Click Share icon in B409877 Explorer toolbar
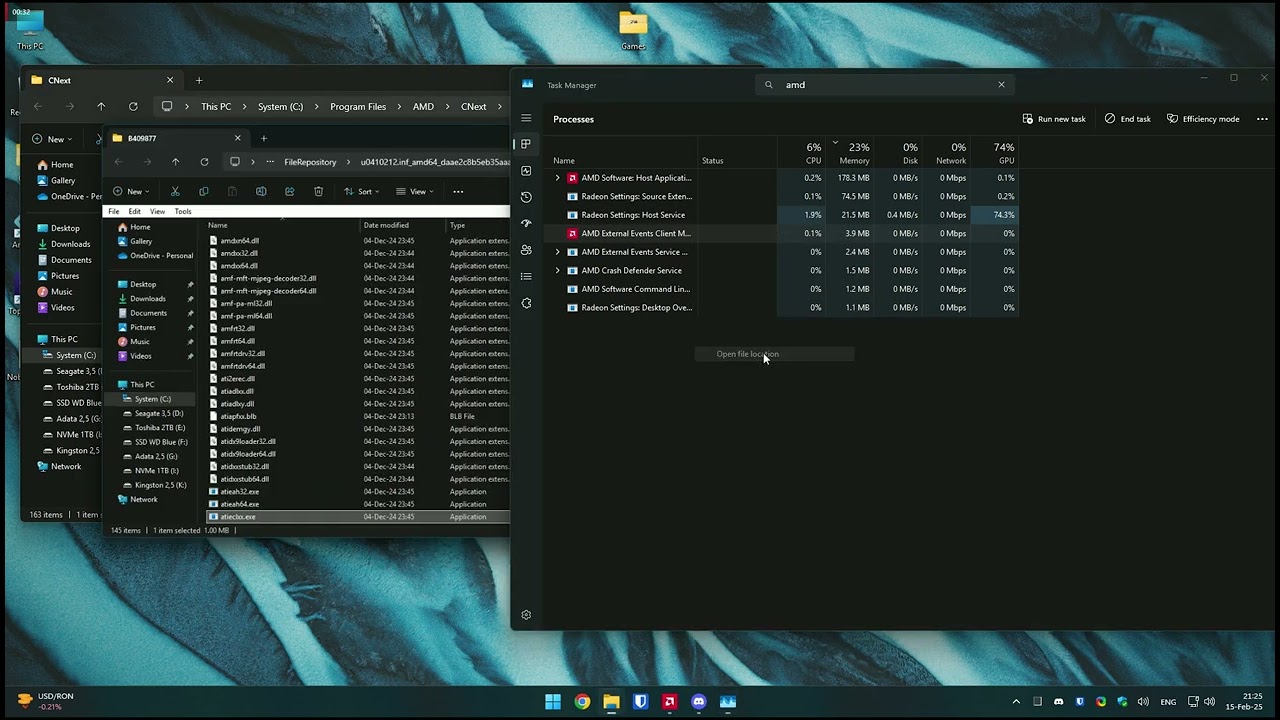Viewport: 1280px width, 720px height. coord(290,191)
